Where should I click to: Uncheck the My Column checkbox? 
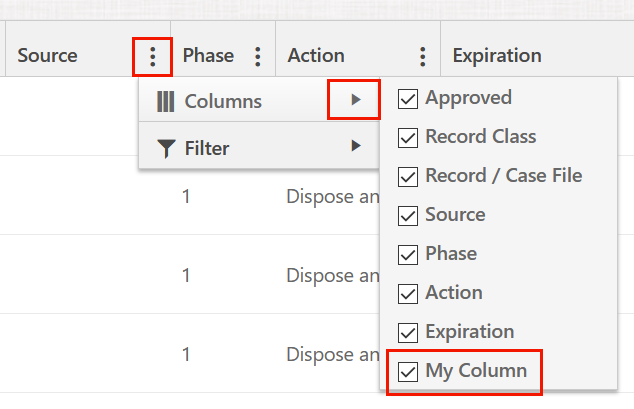[x=408, y=371]
